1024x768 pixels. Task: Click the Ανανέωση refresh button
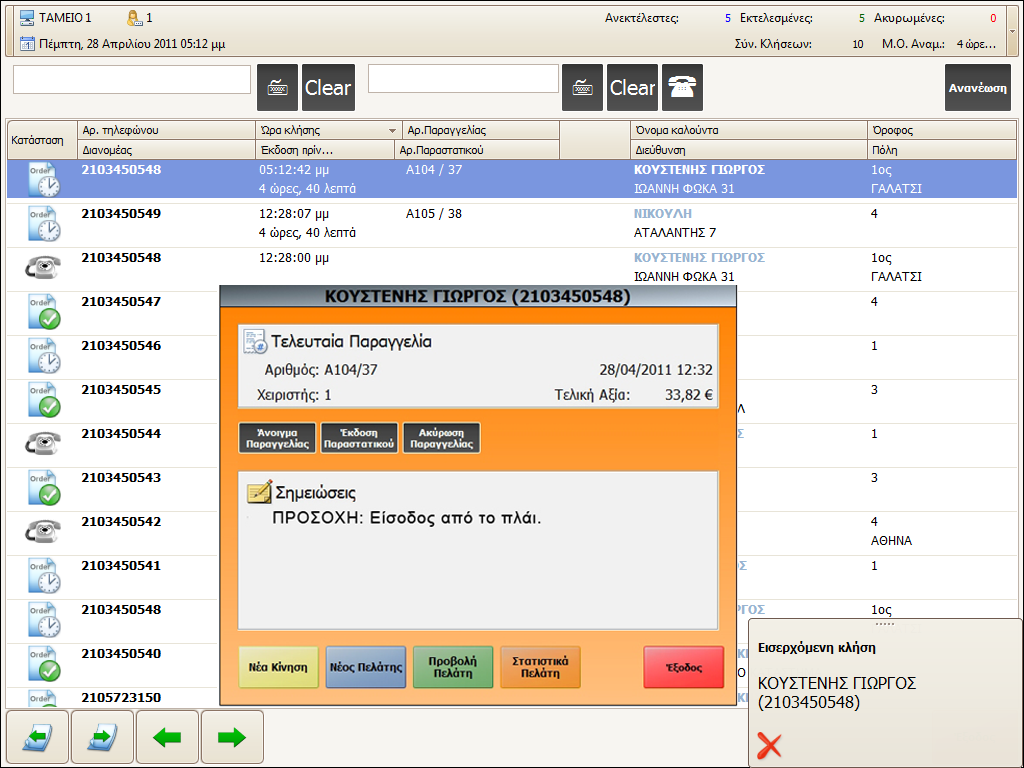(978, 88)
